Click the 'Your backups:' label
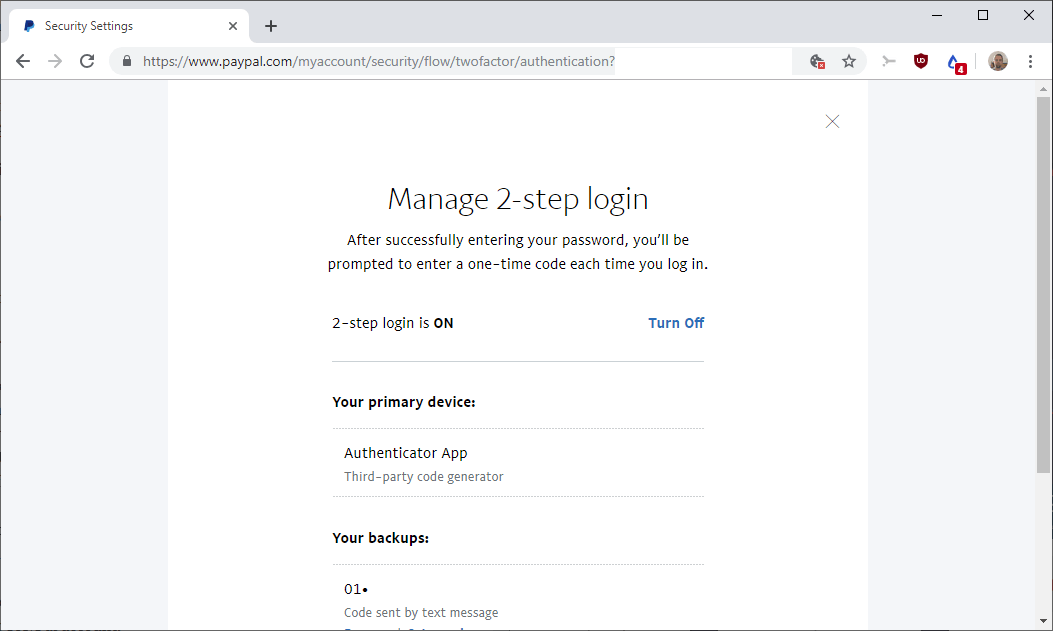The width and height of the screenshot is (1053, 631). pyautogui.click(x=380, y=538)
